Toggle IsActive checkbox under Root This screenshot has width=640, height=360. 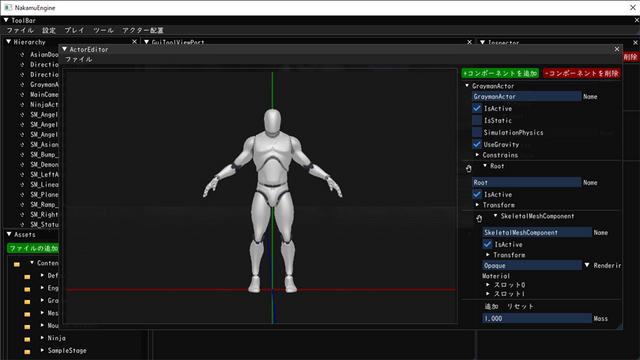[x=477, y=194]
